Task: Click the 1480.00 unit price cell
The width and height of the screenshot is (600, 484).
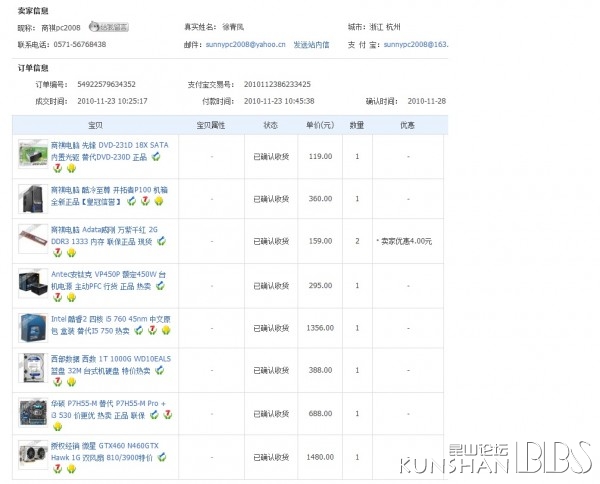Action: point(320,457)
